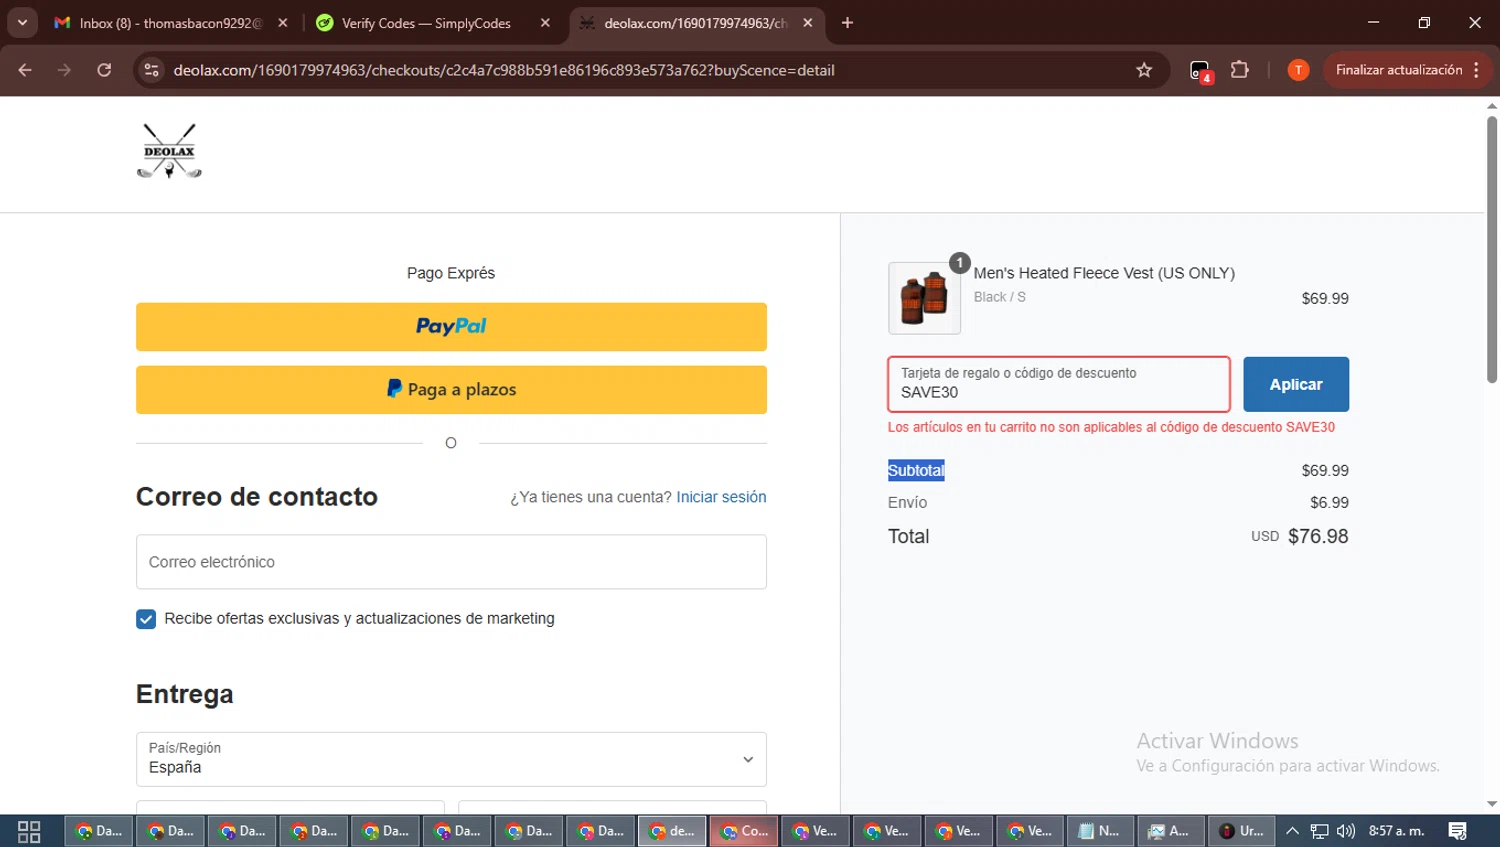Click the $76.98 total amount
Screen dimensions: 1500x847
pyautogui.click(x=1318, y=536)
